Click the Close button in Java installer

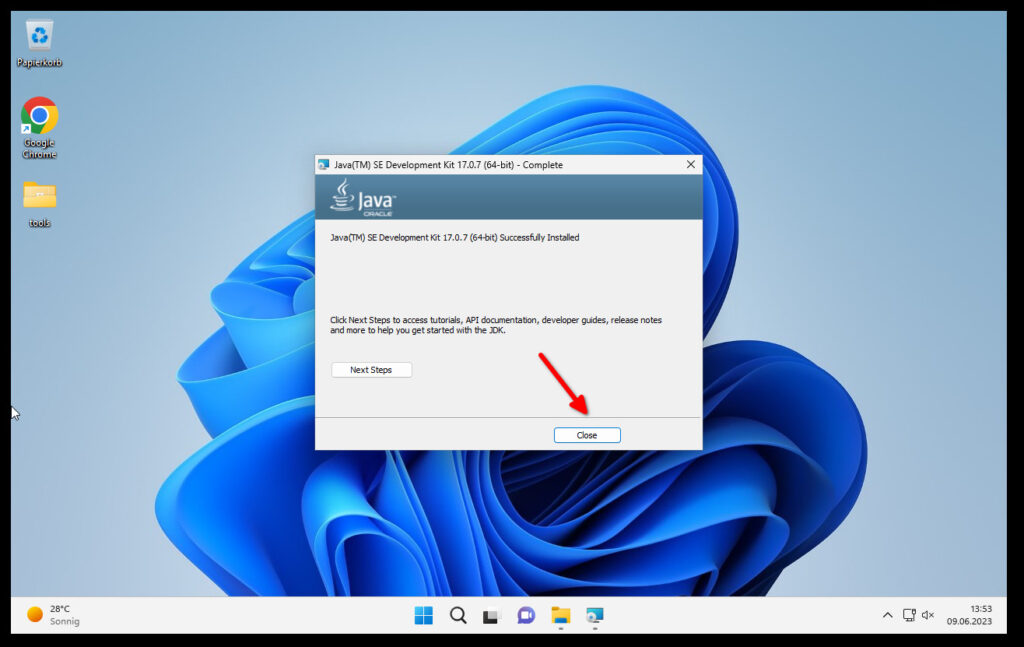click(587, 435)
